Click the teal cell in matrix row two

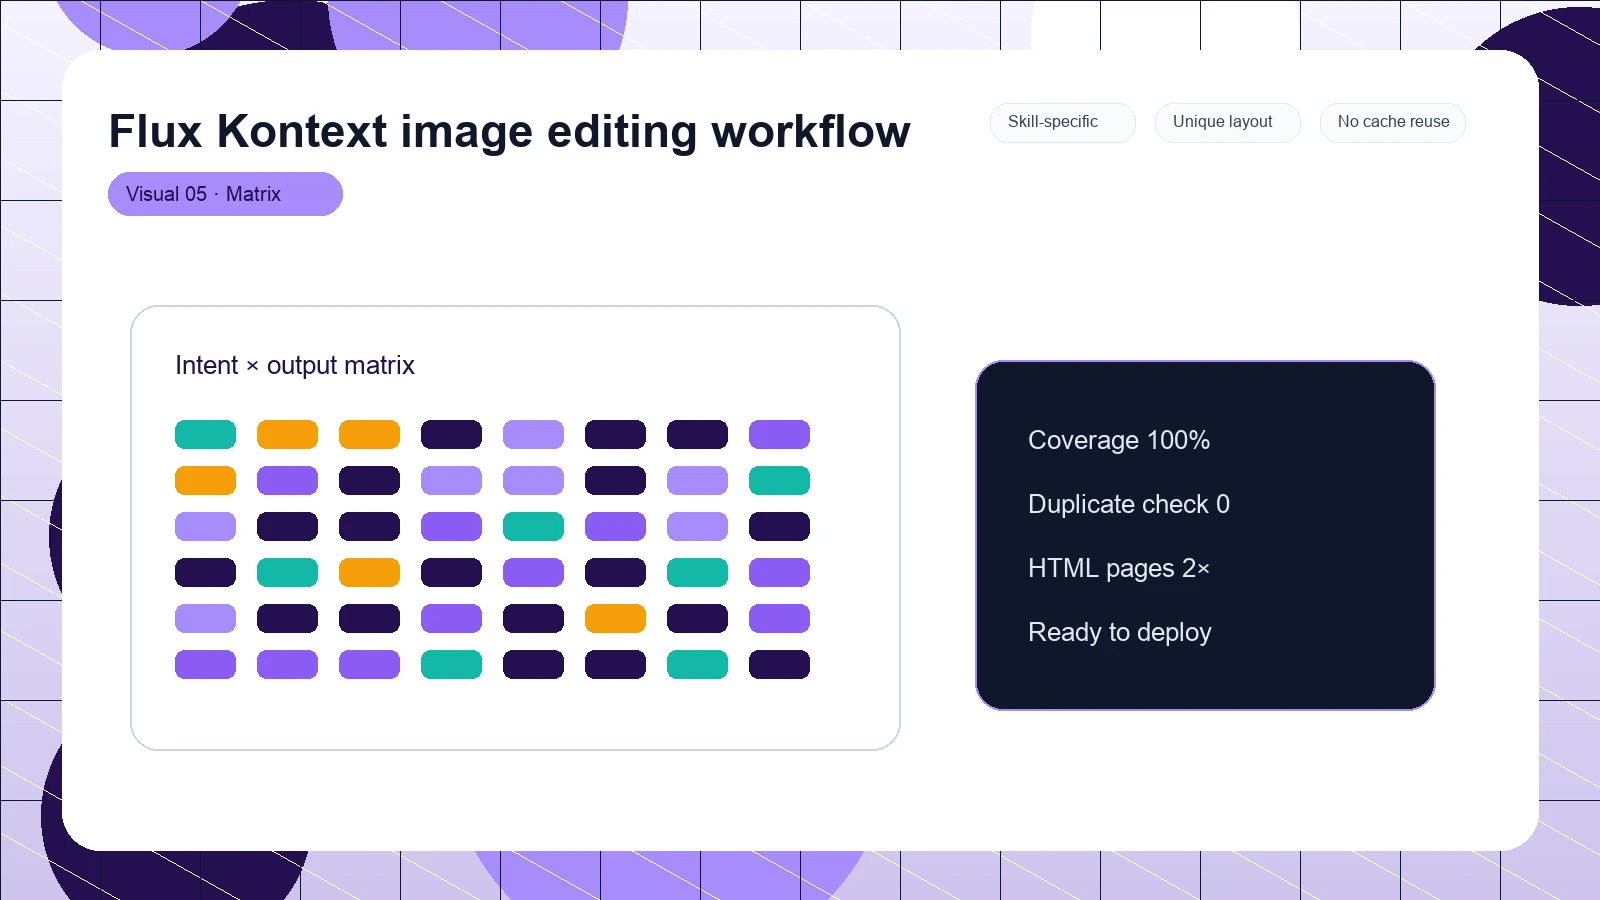779,481
